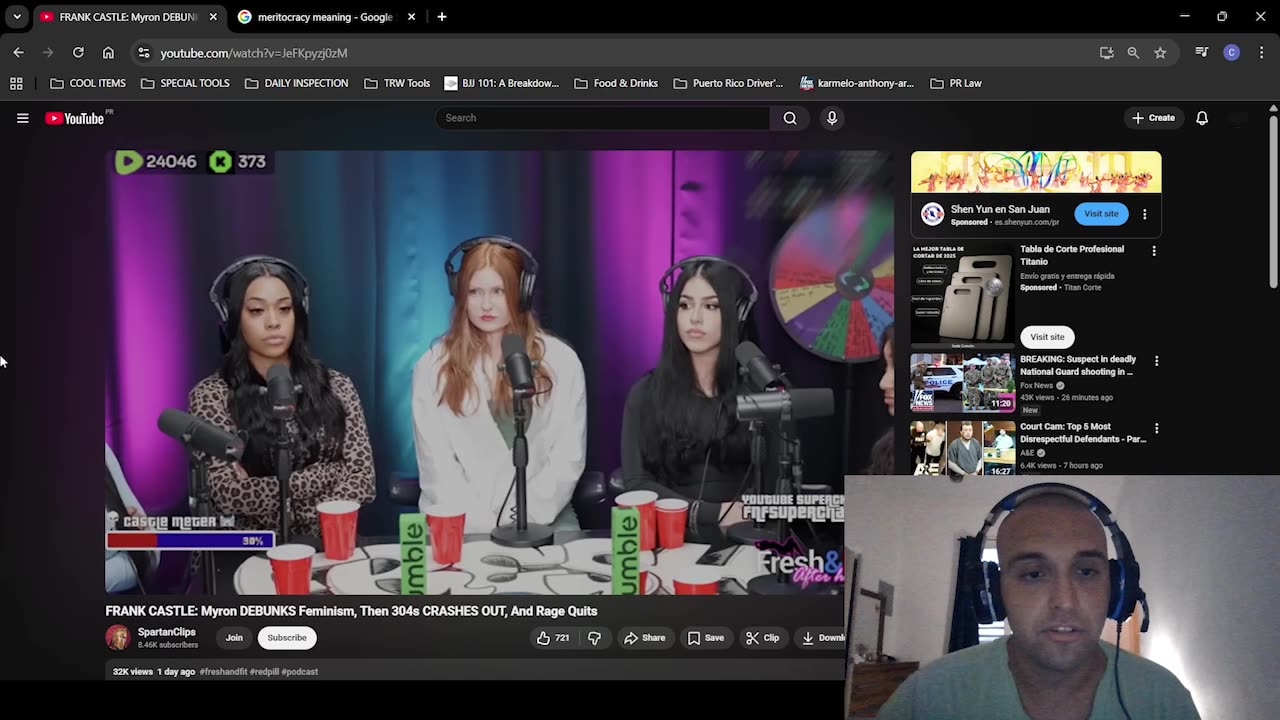Open the BJJ 101 bookmark
Image resolution: width=1280 pixels, height=720 pixels.
click(501, 84)
